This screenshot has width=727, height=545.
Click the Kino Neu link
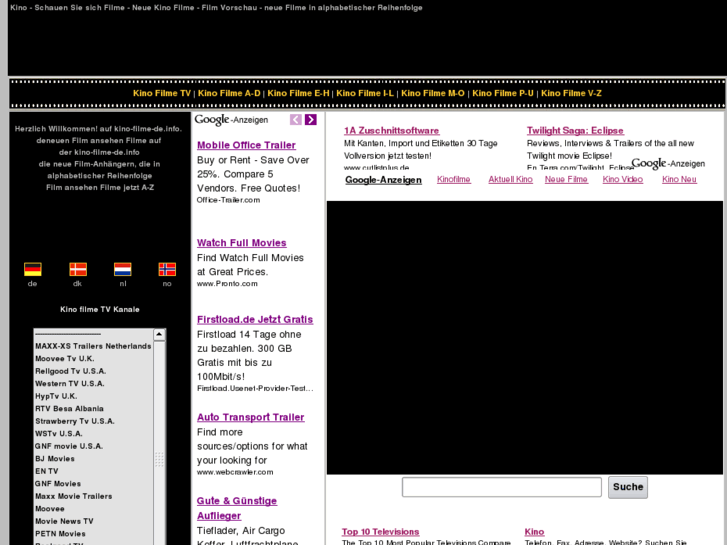tap(679, 180)
